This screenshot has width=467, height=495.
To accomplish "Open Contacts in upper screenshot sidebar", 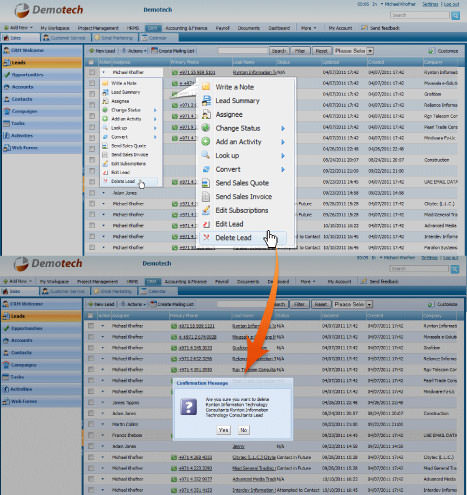I will [42, 99].
